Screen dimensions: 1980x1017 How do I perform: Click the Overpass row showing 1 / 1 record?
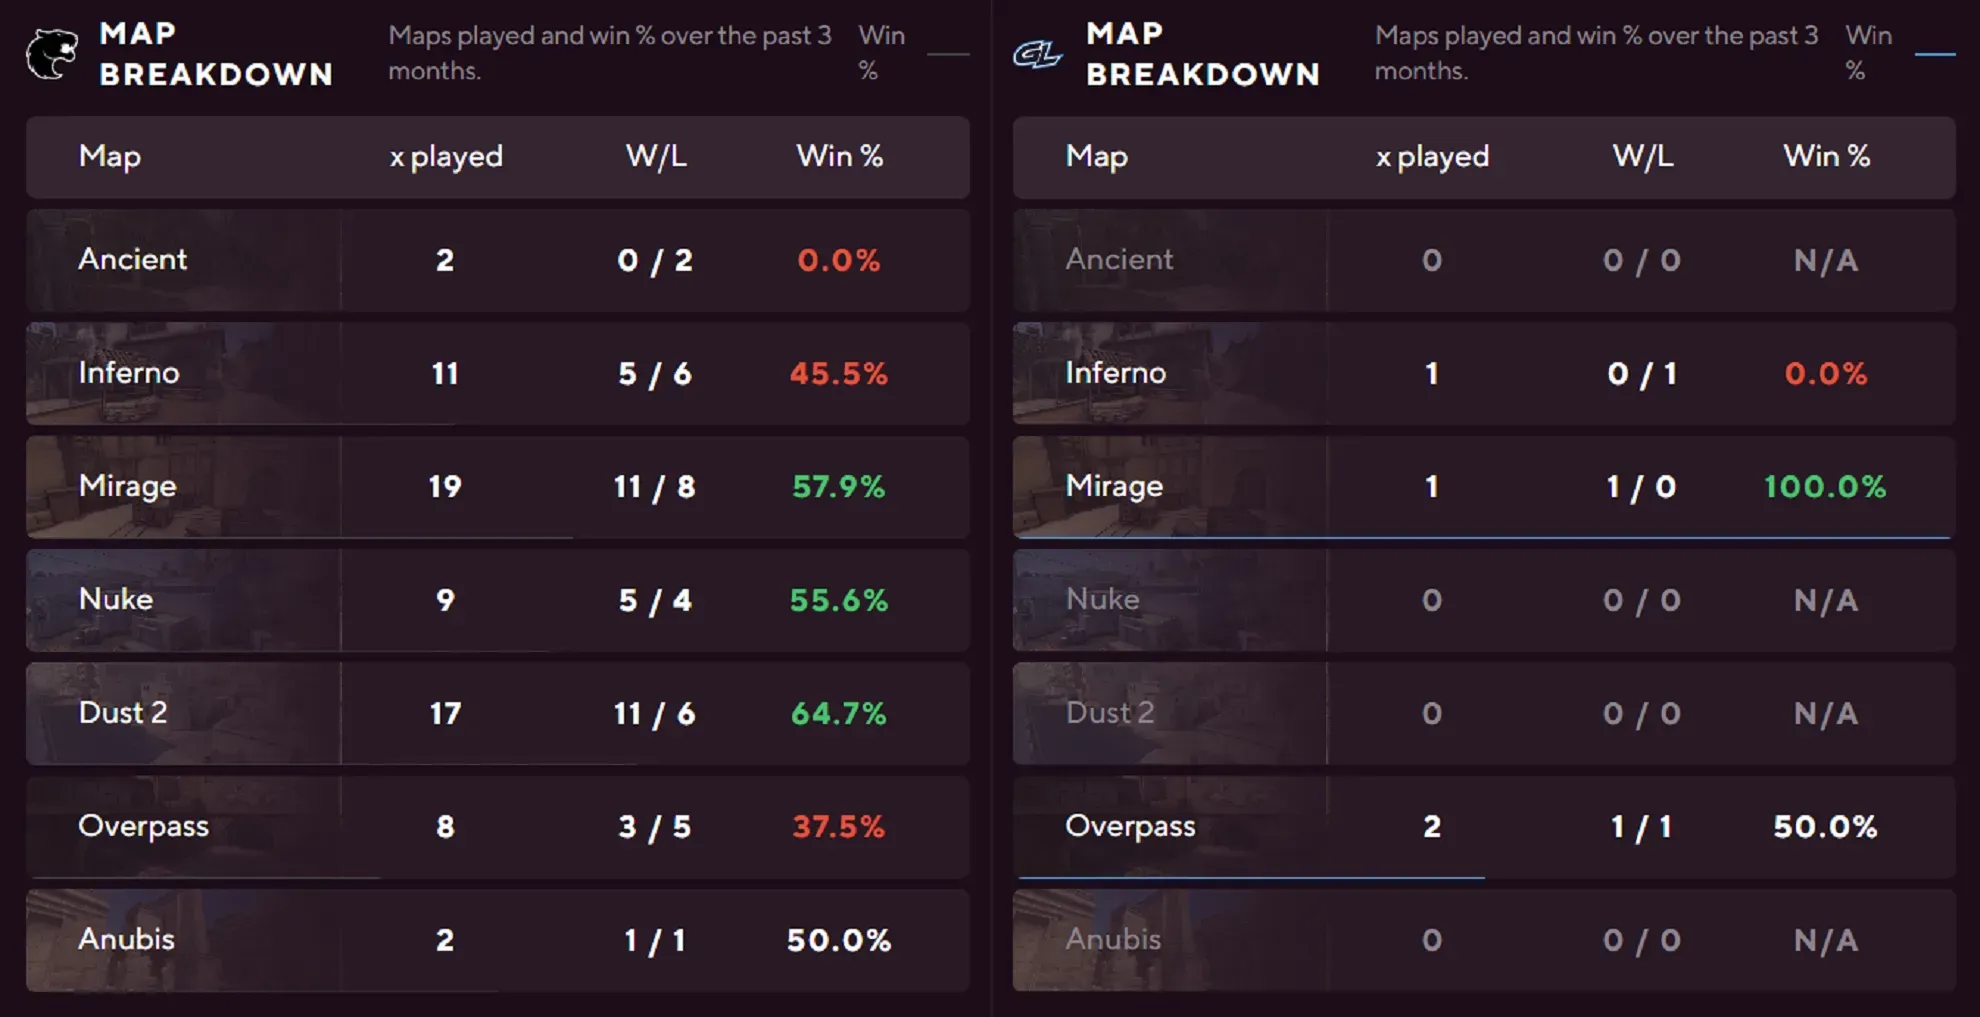point(1483,826)
